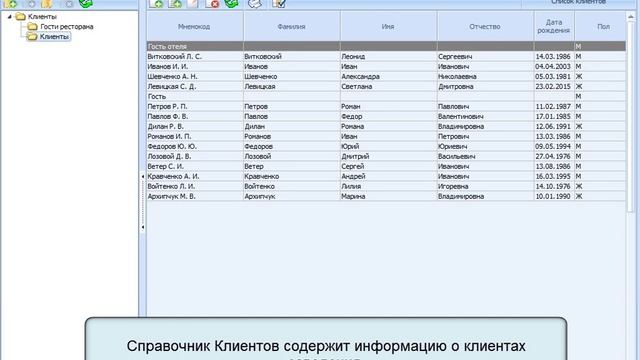
Task: Select the Петров Р. П. row
Action: (x=386, y=107)
